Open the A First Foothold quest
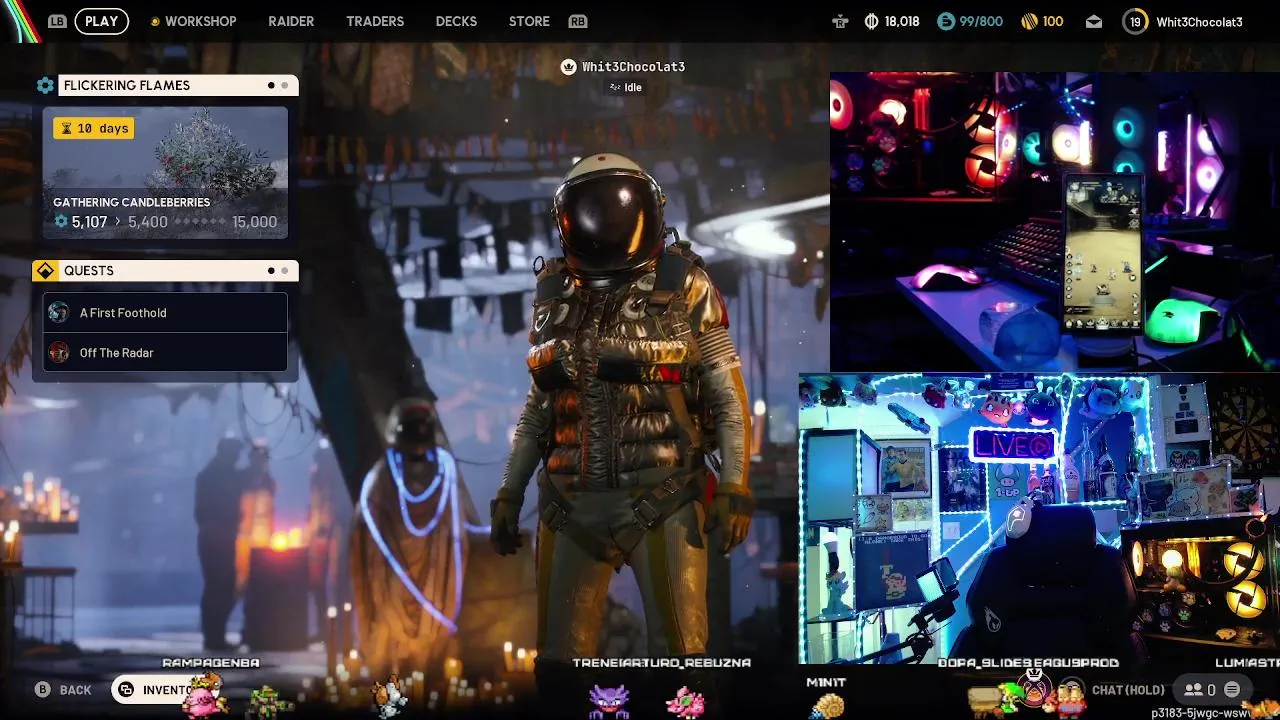Image resolution: width=1280 pixels, height=720 pixels. (165, 313)
